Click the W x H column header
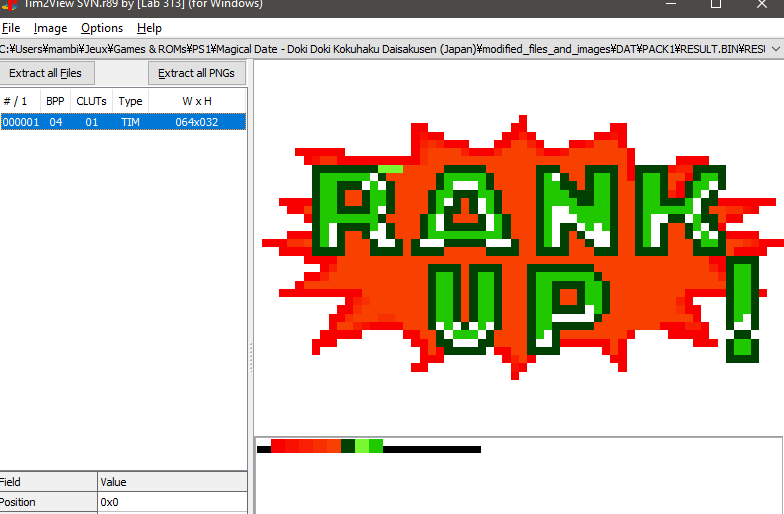784x514 pixels. 196,101
